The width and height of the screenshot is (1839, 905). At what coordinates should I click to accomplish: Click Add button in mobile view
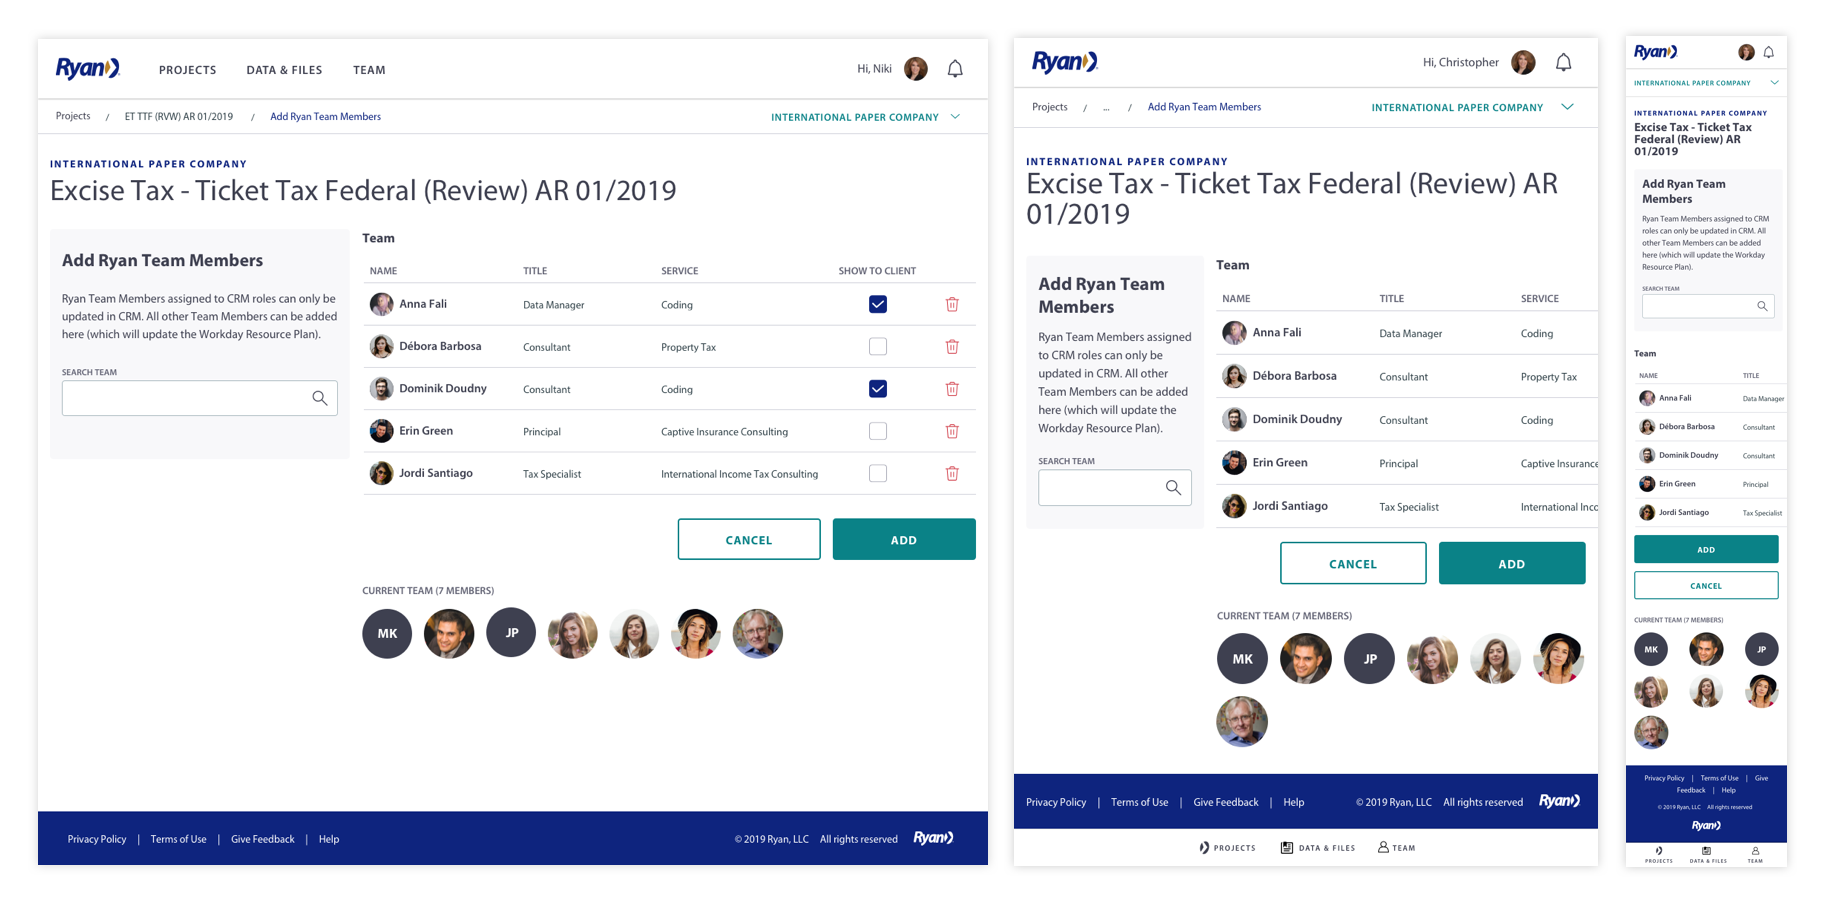(1706, 549)
